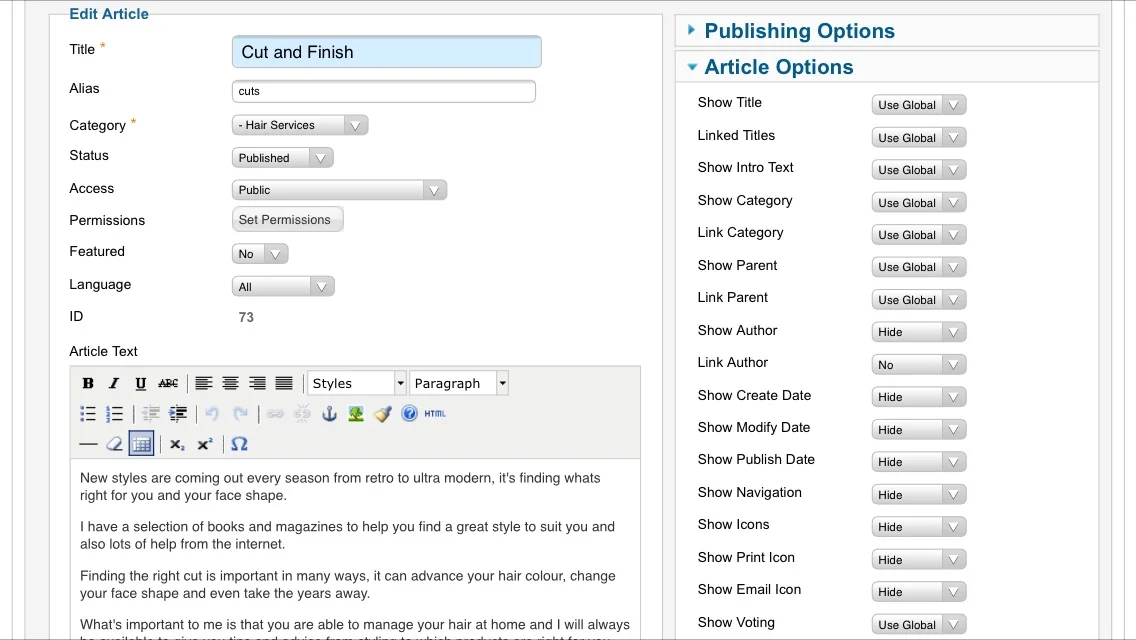Viewport: 1136px width, 640px height.
Task: Justify text with full-align icon
Action: 284,383
